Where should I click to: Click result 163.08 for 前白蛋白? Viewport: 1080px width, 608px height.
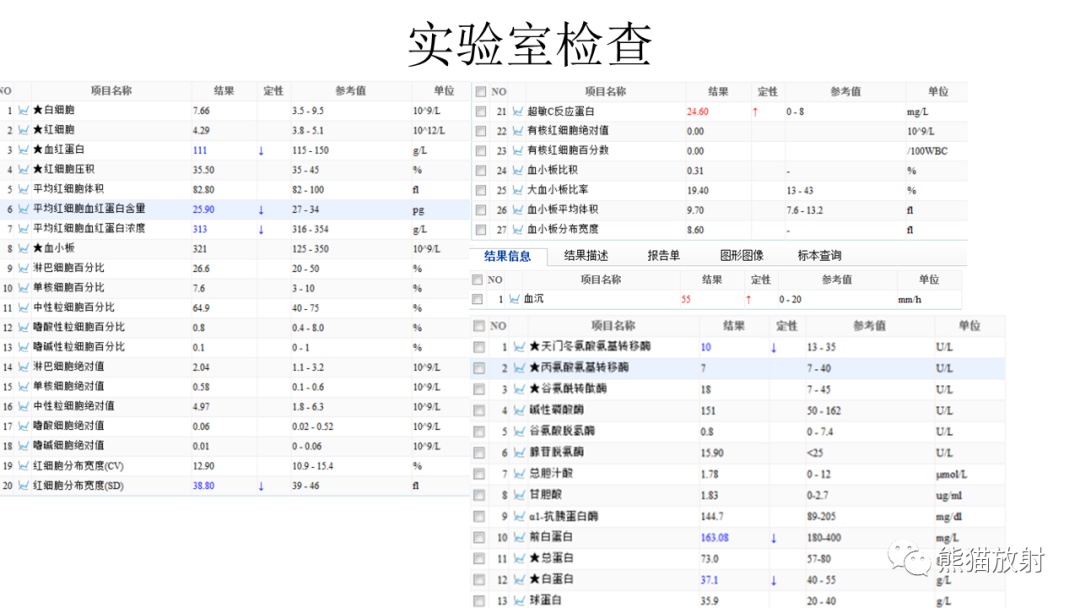click(715, 538)
